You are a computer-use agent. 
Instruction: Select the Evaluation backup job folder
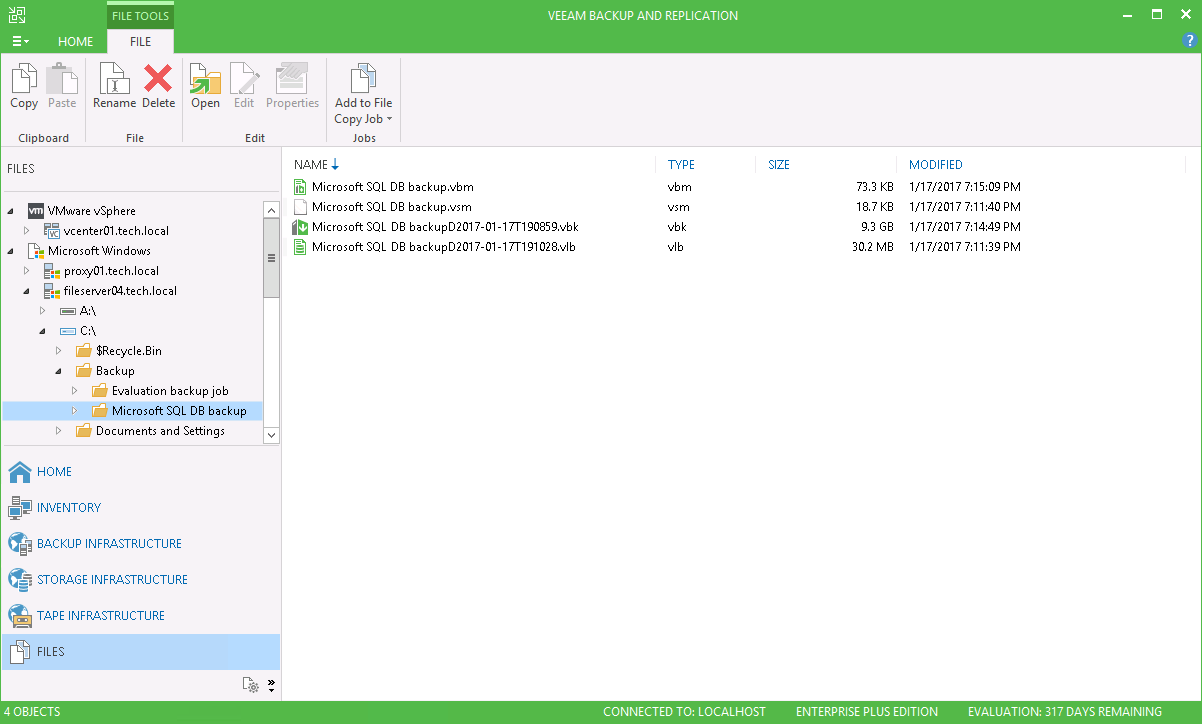coord(170,391)
